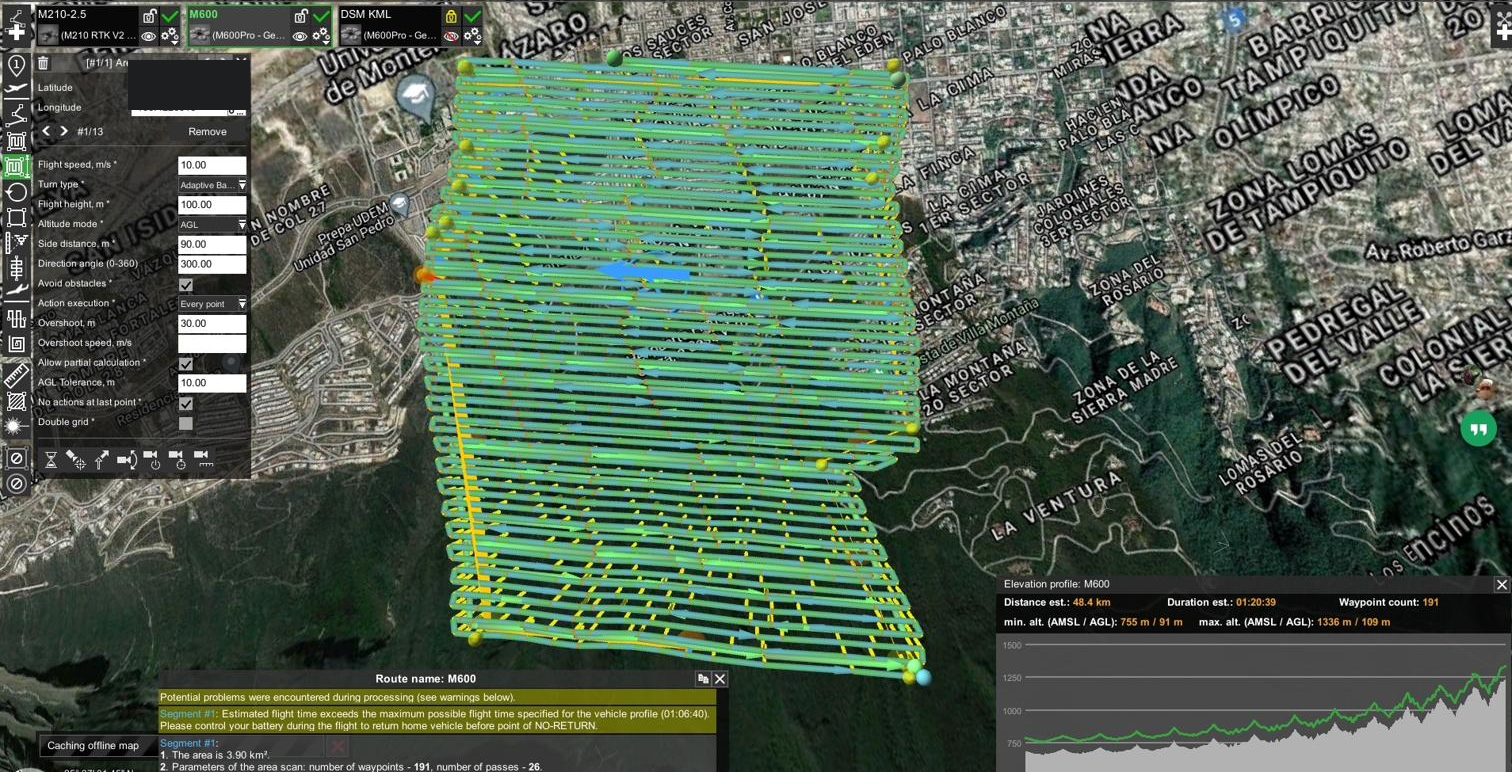
Task: Switch to DSM KML route card
Action: (x=411, y=26)
